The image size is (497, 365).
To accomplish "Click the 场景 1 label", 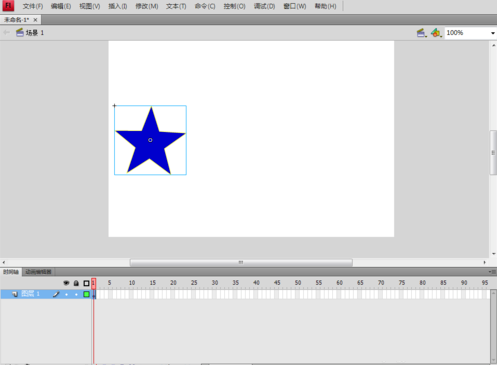I will [35, 33].
